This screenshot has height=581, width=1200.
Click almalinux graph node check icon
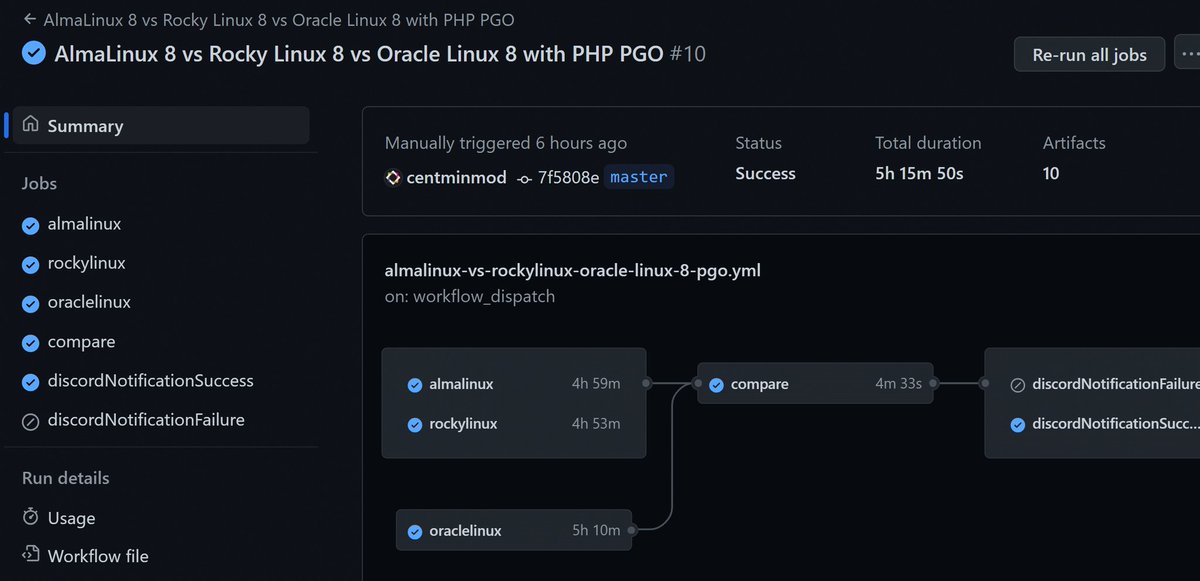click(x=414, y=385)
